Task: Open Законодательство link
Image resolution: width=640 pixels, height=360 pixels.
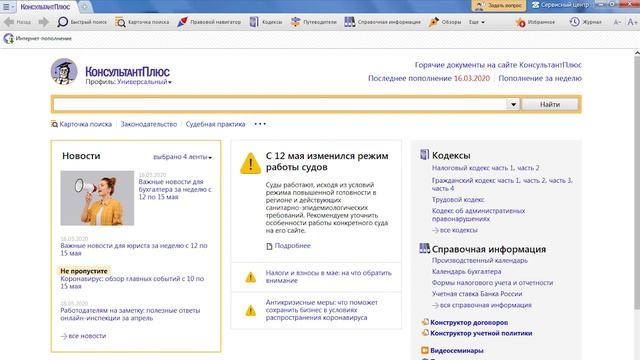Action: [149, 124]
